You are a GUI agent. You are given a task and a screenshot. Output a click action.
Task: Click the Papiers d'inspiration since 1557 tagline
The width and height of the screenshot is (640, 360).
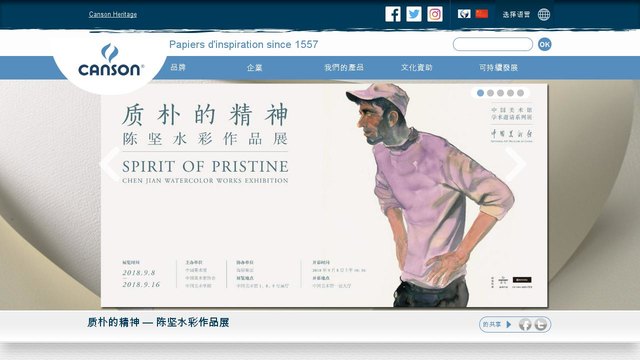(243, 44)
